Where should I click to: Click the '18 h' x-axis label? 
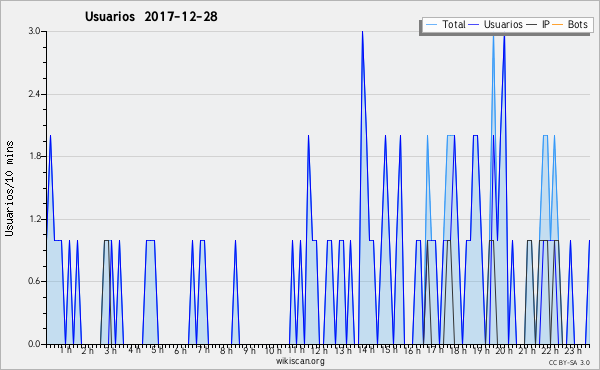[x=458, y=350]
